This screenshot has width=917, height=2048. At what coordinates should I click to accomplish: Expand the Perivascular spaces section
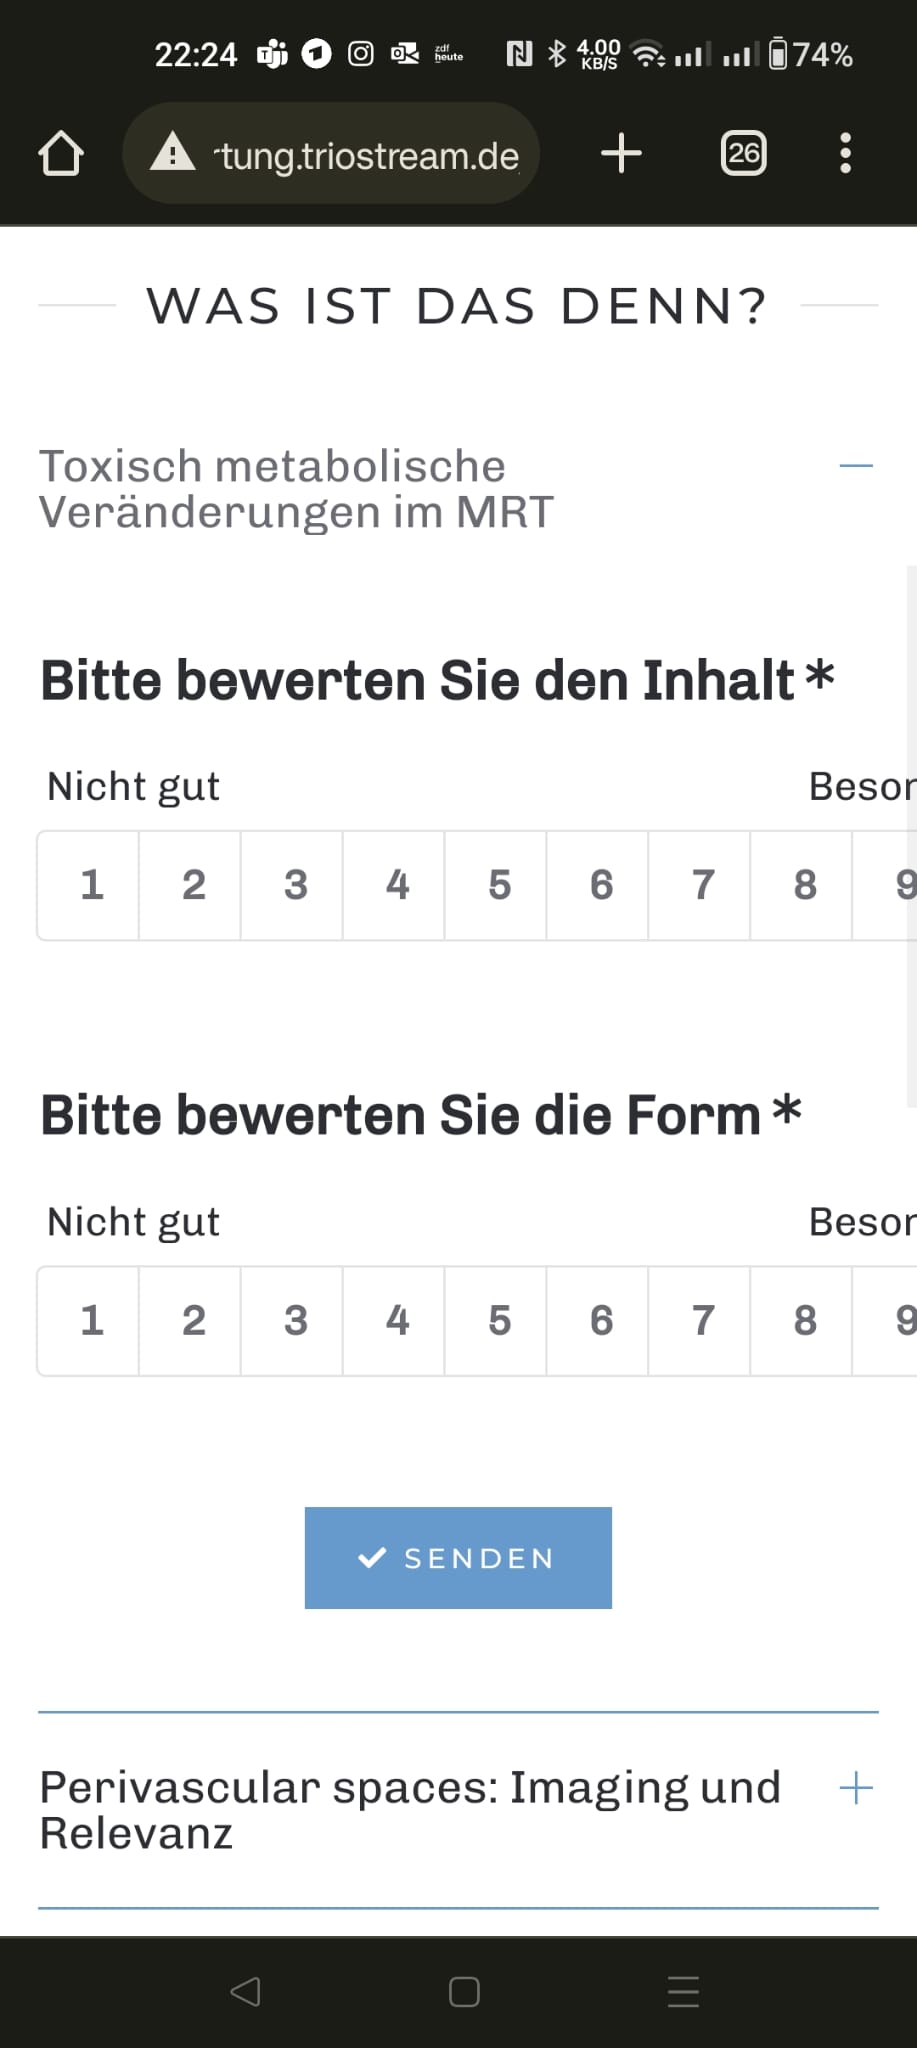(x=856, y=1788)
